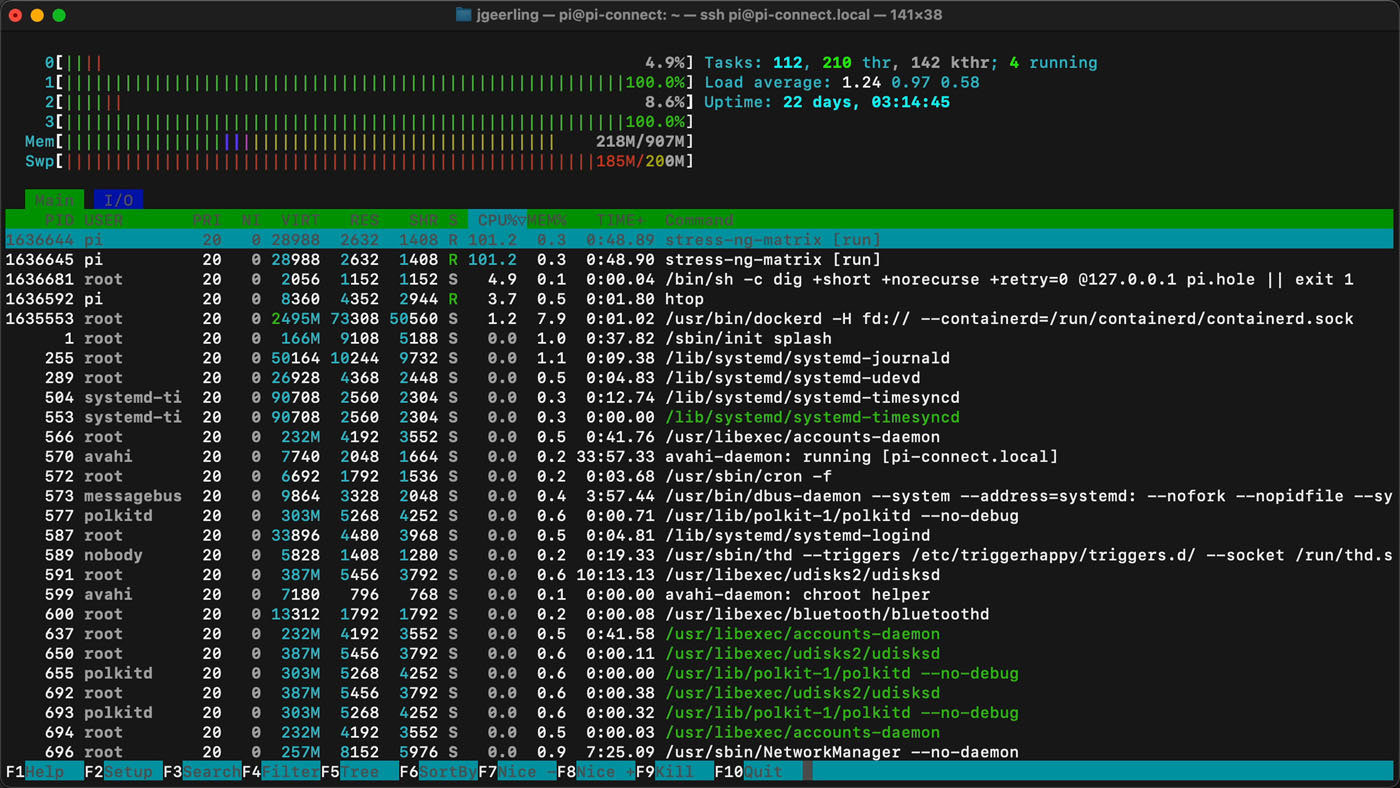Switch to the I/O tab
Screen dimensions: 1400x788
(118, 199)
